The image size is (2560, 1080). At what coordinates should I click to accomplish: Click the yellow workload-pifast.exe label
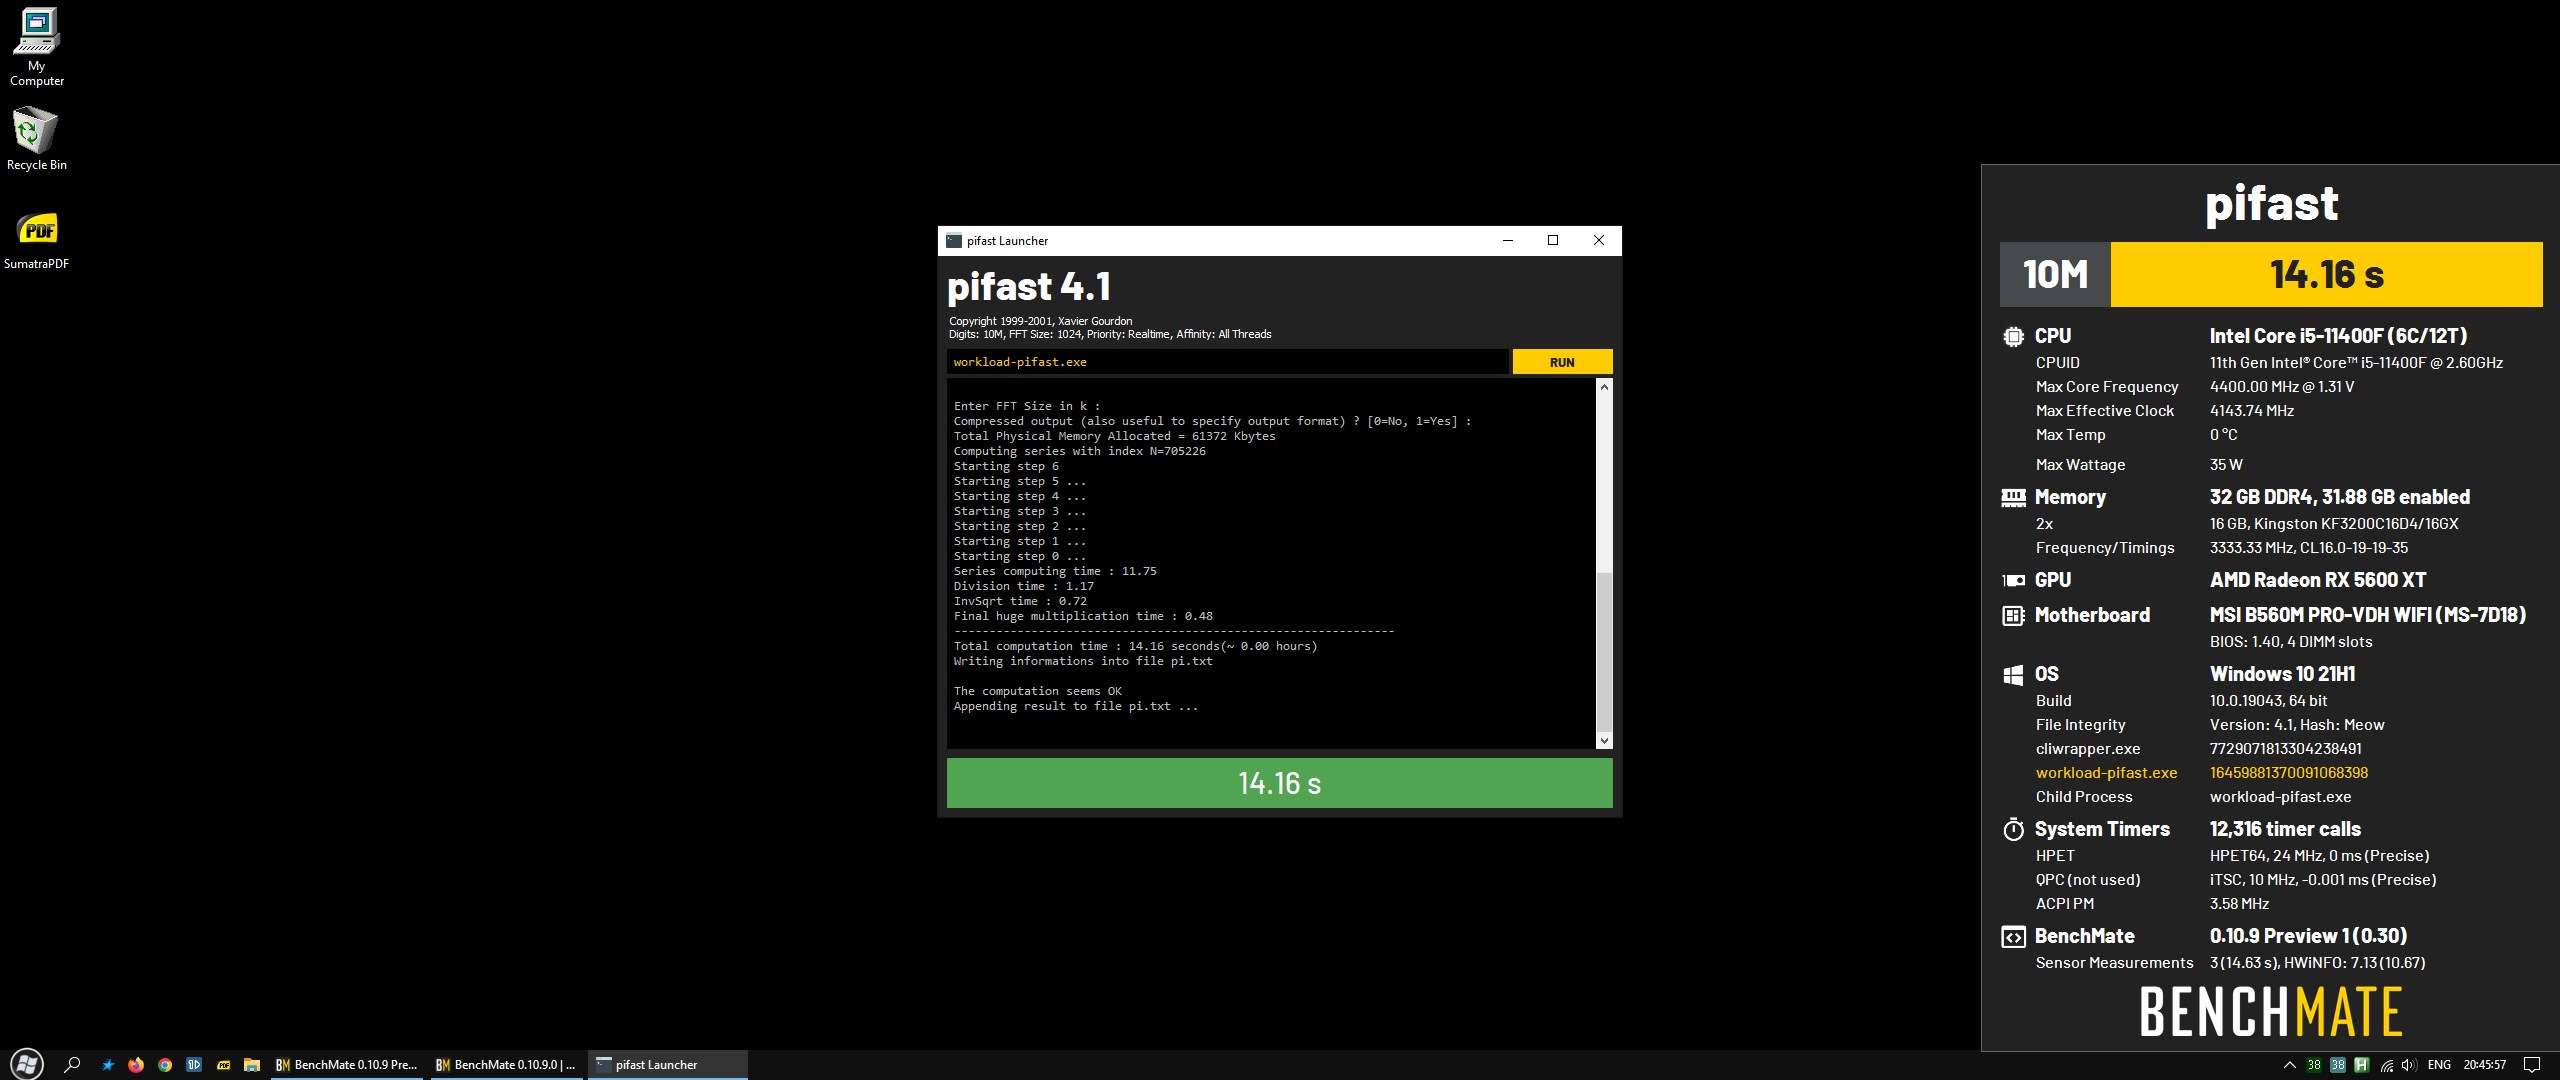pos(2106,773)
